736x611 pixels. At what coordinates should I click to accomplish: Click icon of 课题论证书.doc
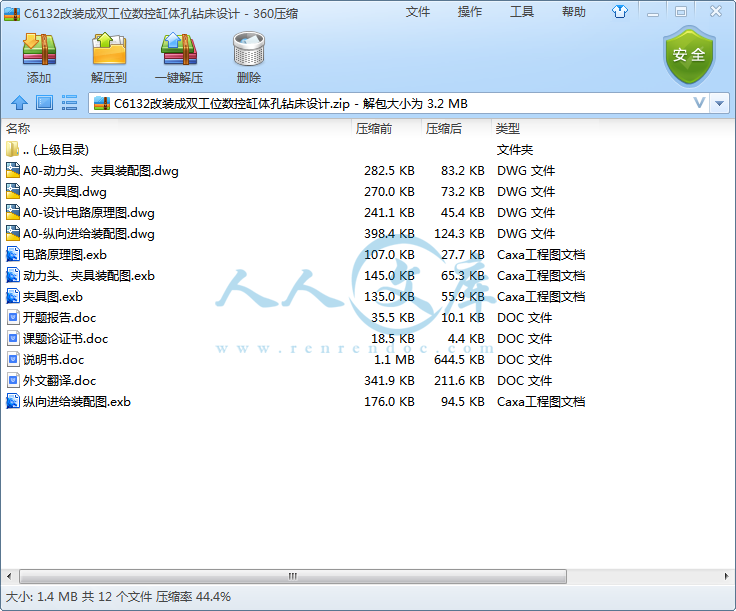(x=13, y=338)
